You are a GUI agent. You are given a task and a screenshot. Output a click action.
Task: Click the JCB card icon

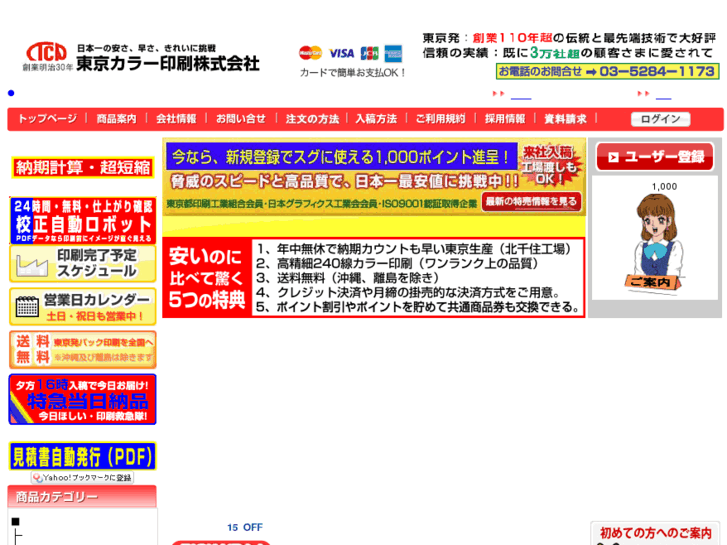tap(370, 53)
